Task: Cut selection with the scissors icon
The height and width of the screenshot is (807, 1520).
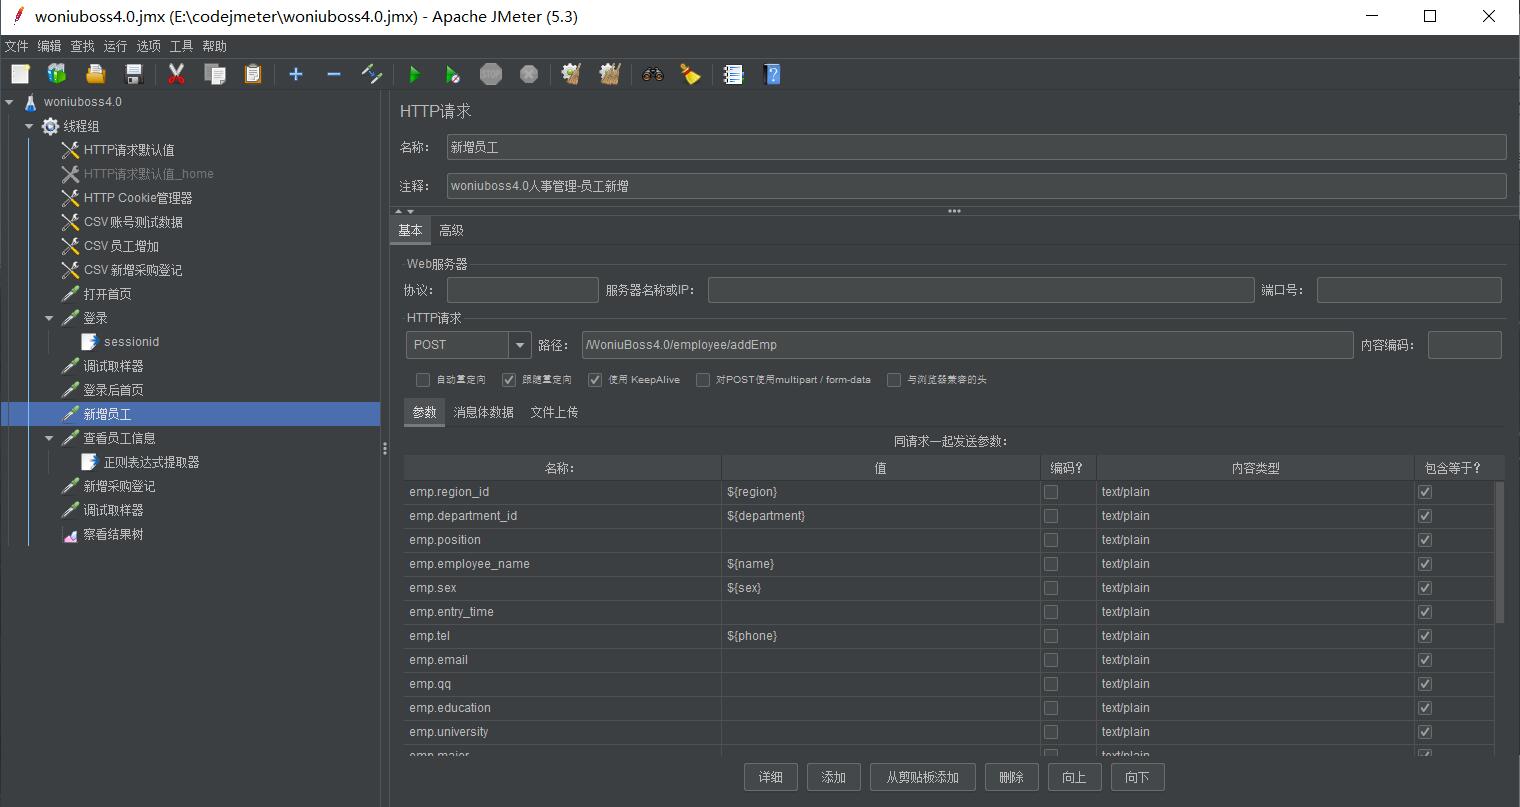Action: tap(177, 74)
